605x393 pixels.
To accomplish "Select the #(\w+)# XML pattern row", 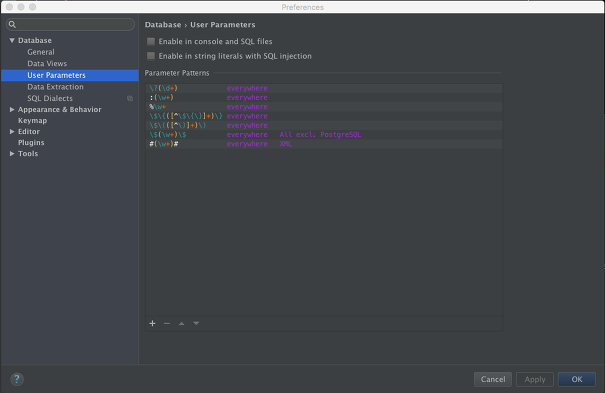I will pyautogui.click(x=324, y=144).
